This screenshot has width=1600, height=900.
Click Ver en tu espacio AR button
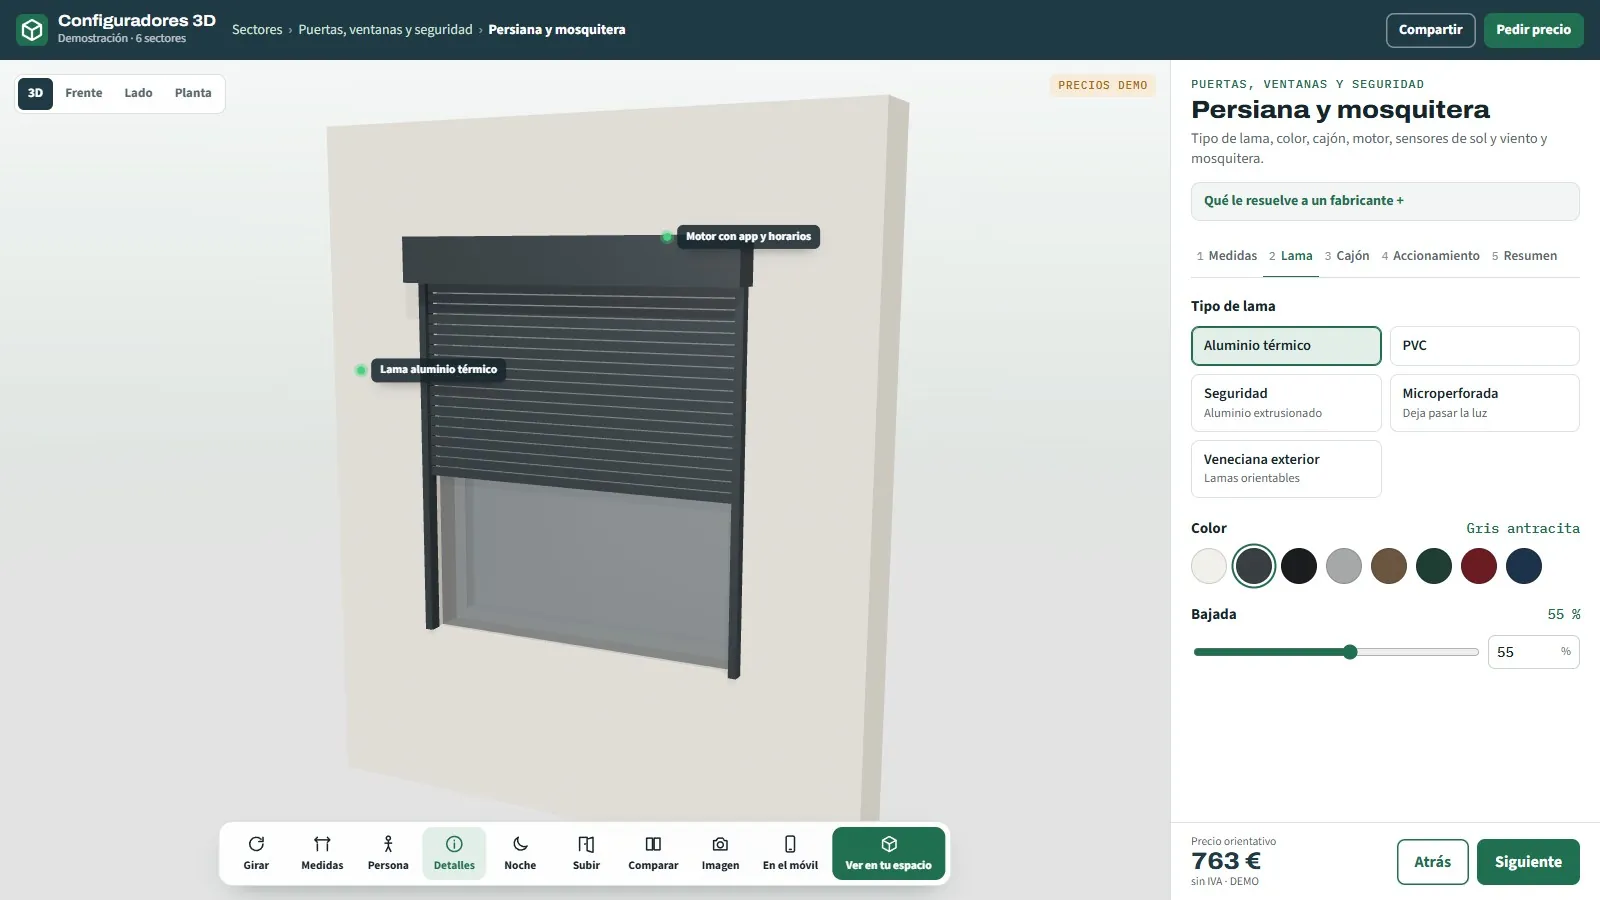coord(888,853)
